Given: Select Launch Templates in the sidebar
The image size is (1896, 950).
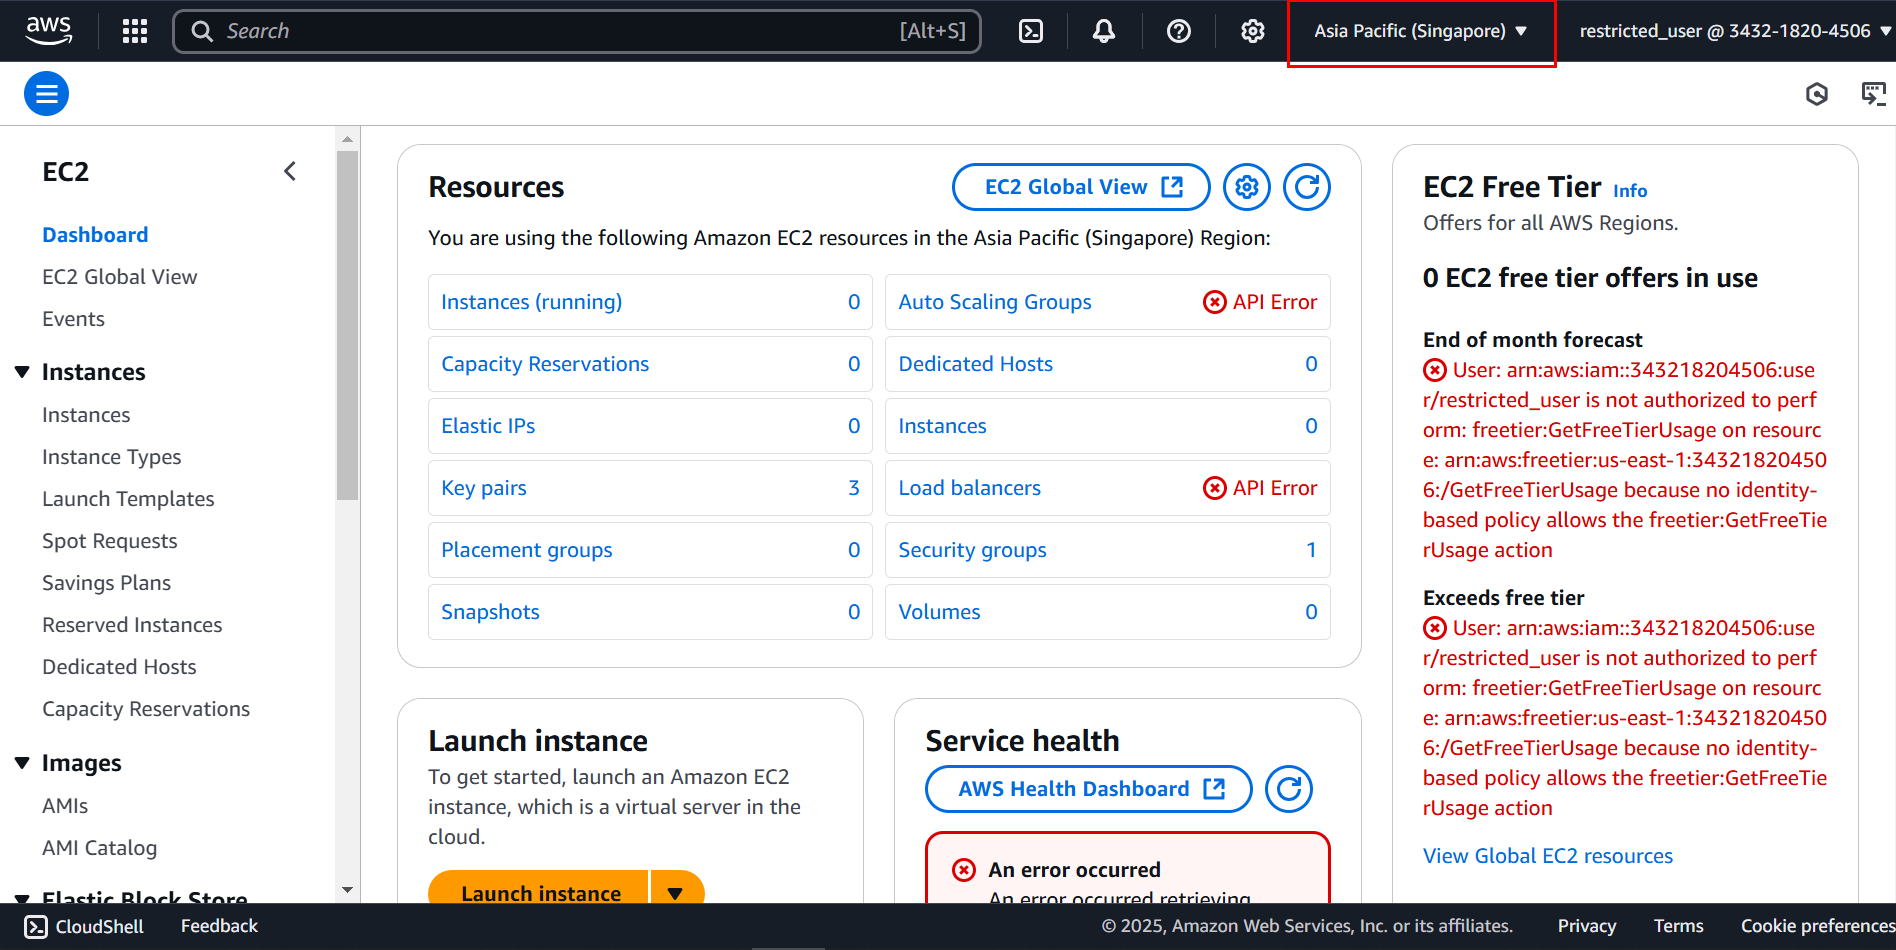Looking at the screenshot, I should [128, 499].
